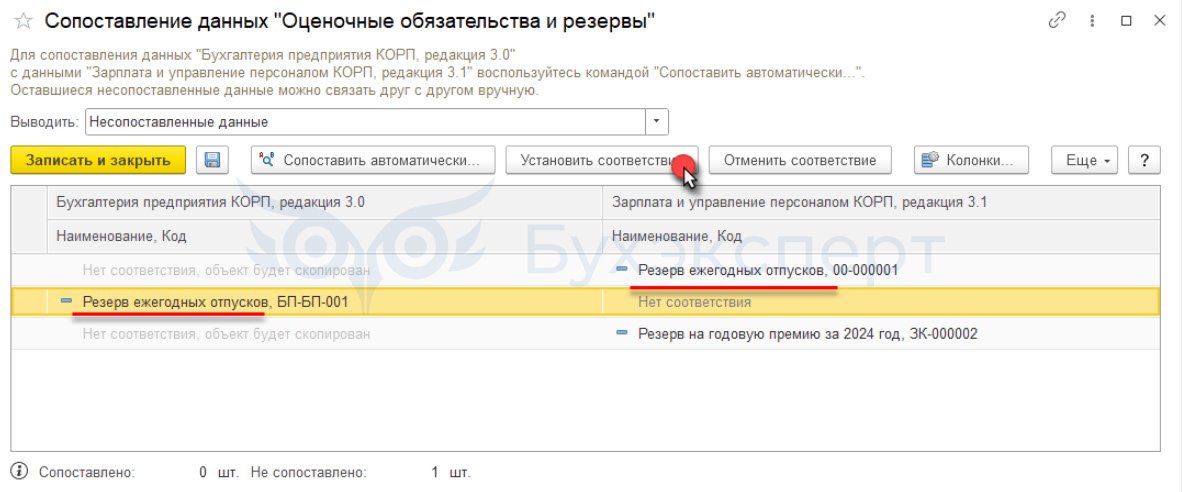
Task: Click the row icon of Резерв ежегодных отпусков, 00-000001
Action: (x=622, y=269)
